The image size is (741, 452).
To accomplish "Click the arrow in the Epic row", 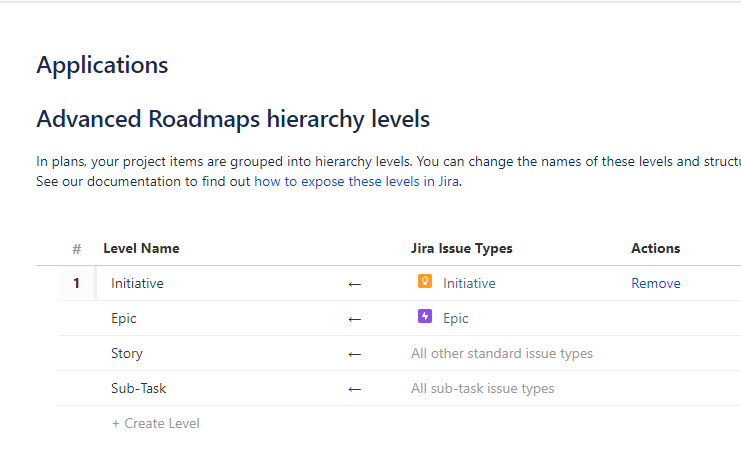I will (x=354, y=319).
